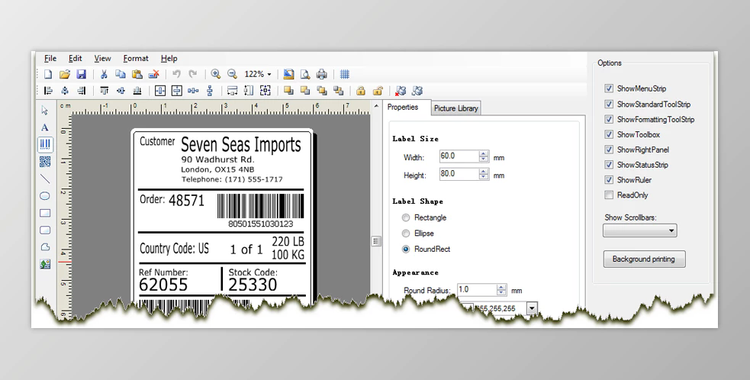The image size is (750, 380).
Task: Select the rectangle shape tool
Action: (45, 213)
